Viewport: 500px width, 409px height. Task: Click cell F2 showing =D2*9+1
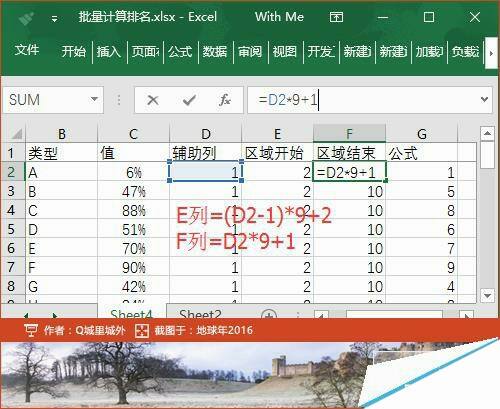(349, 172)
